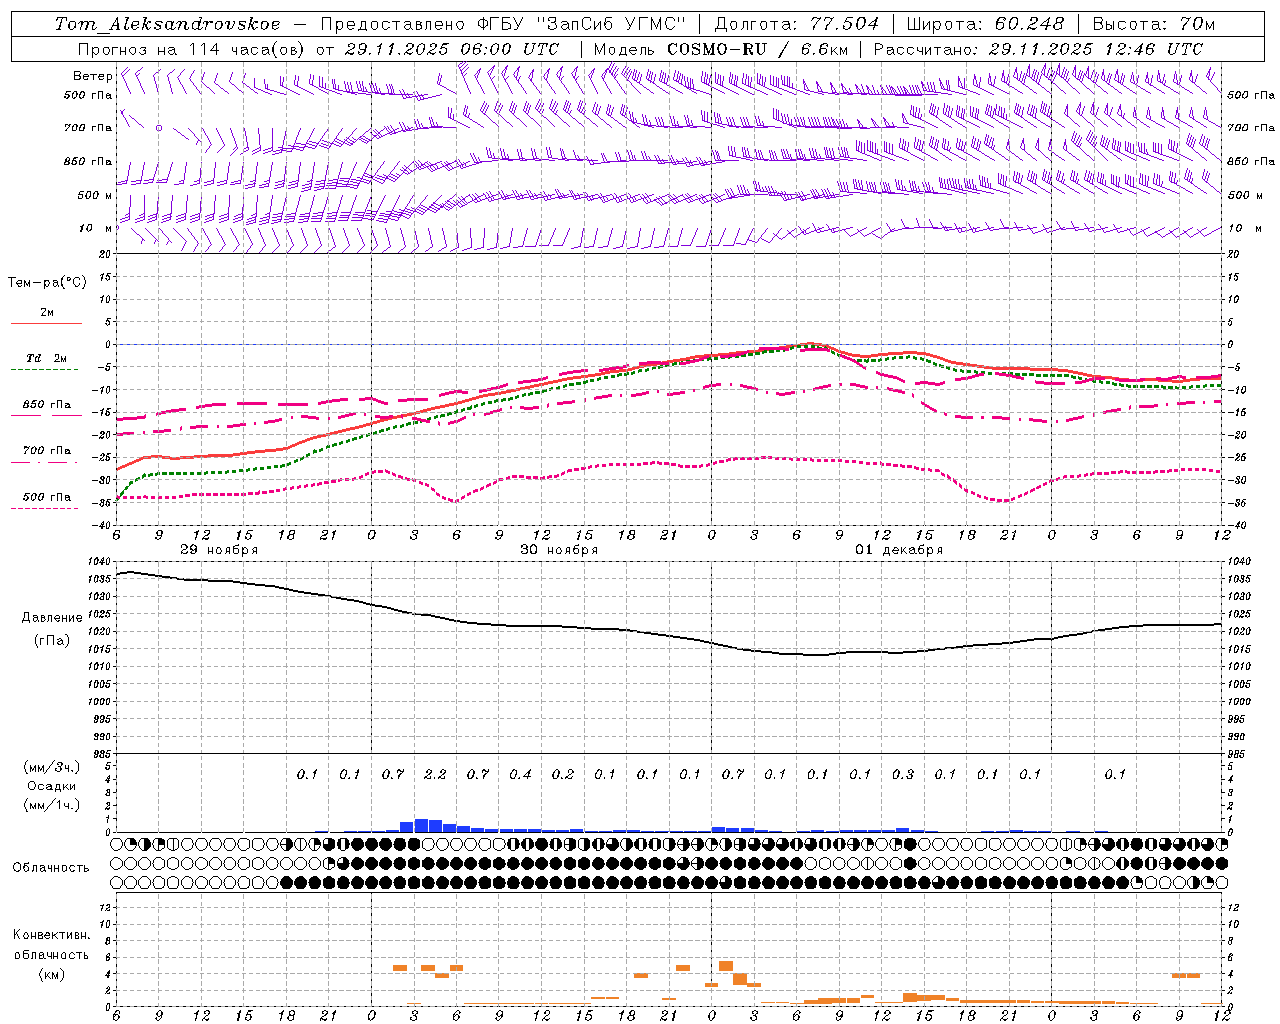Image resolution: width=1280 pixels, height=1024 pixels.
Task: Click the 700 гПа temperature legend label
Action: tap(47, 450)
